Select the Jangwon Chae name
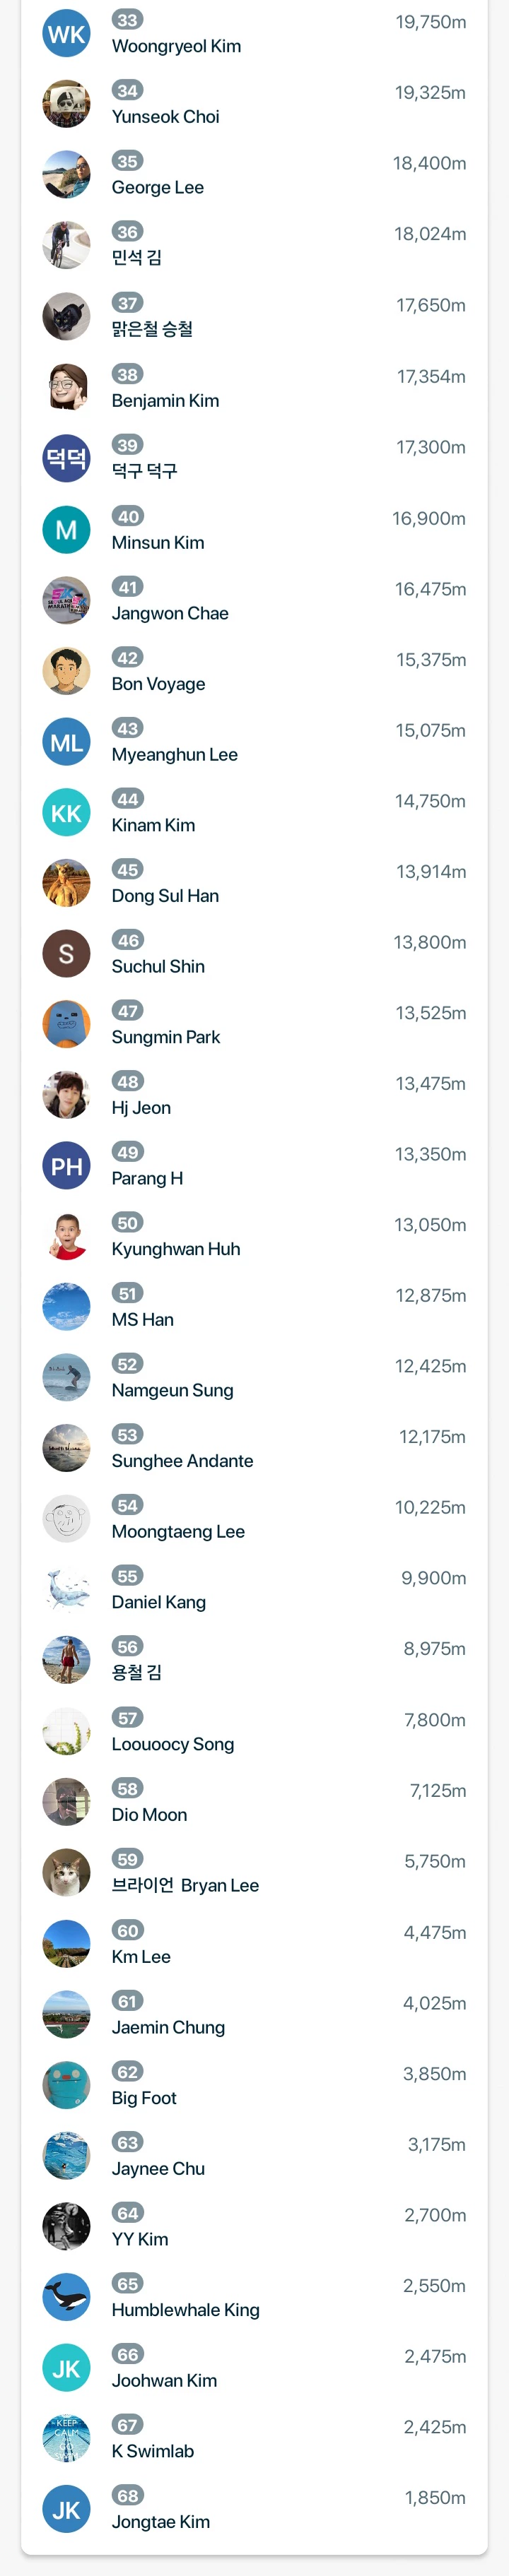This screenshot has height=2576, width=509. [x=170, y=614]
